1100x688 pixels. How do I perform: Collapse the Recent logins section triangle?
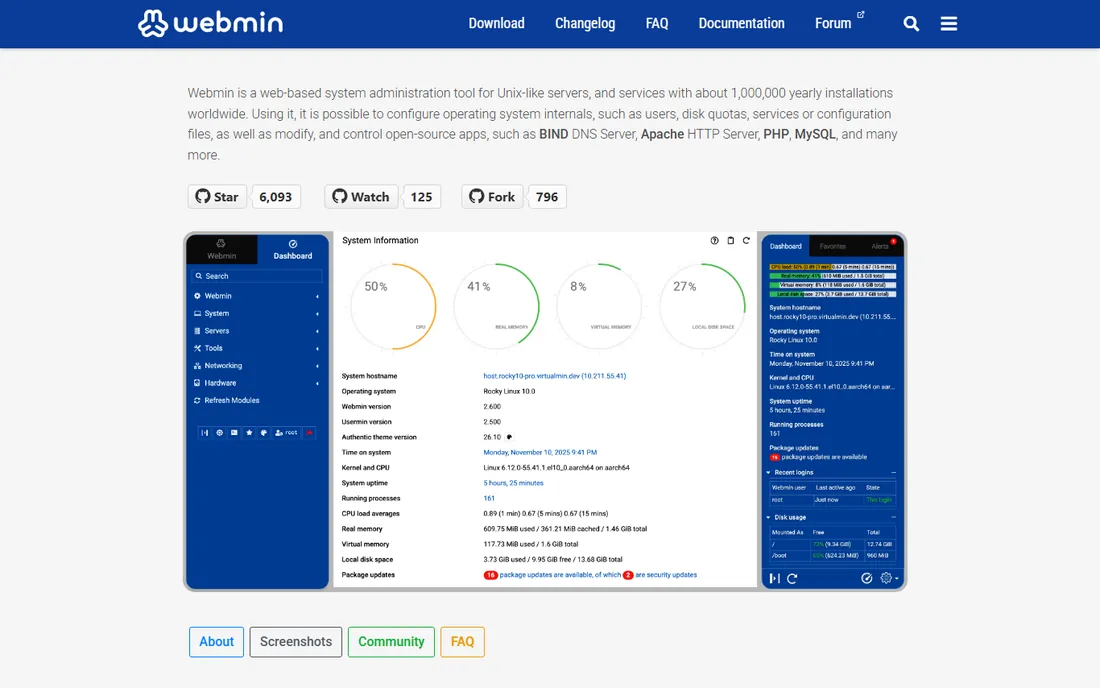(769, 473)
